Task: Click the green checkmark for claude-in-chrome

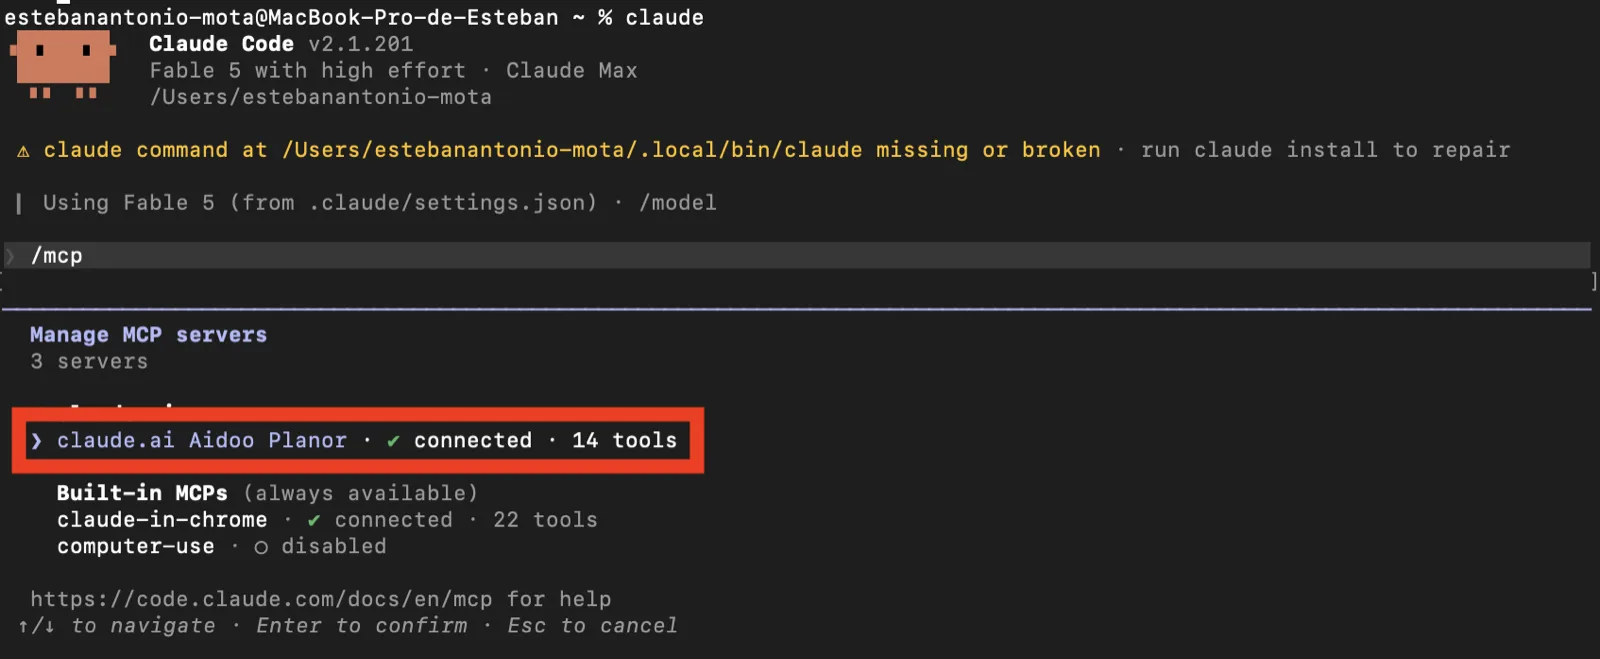Action: [314, 520]
